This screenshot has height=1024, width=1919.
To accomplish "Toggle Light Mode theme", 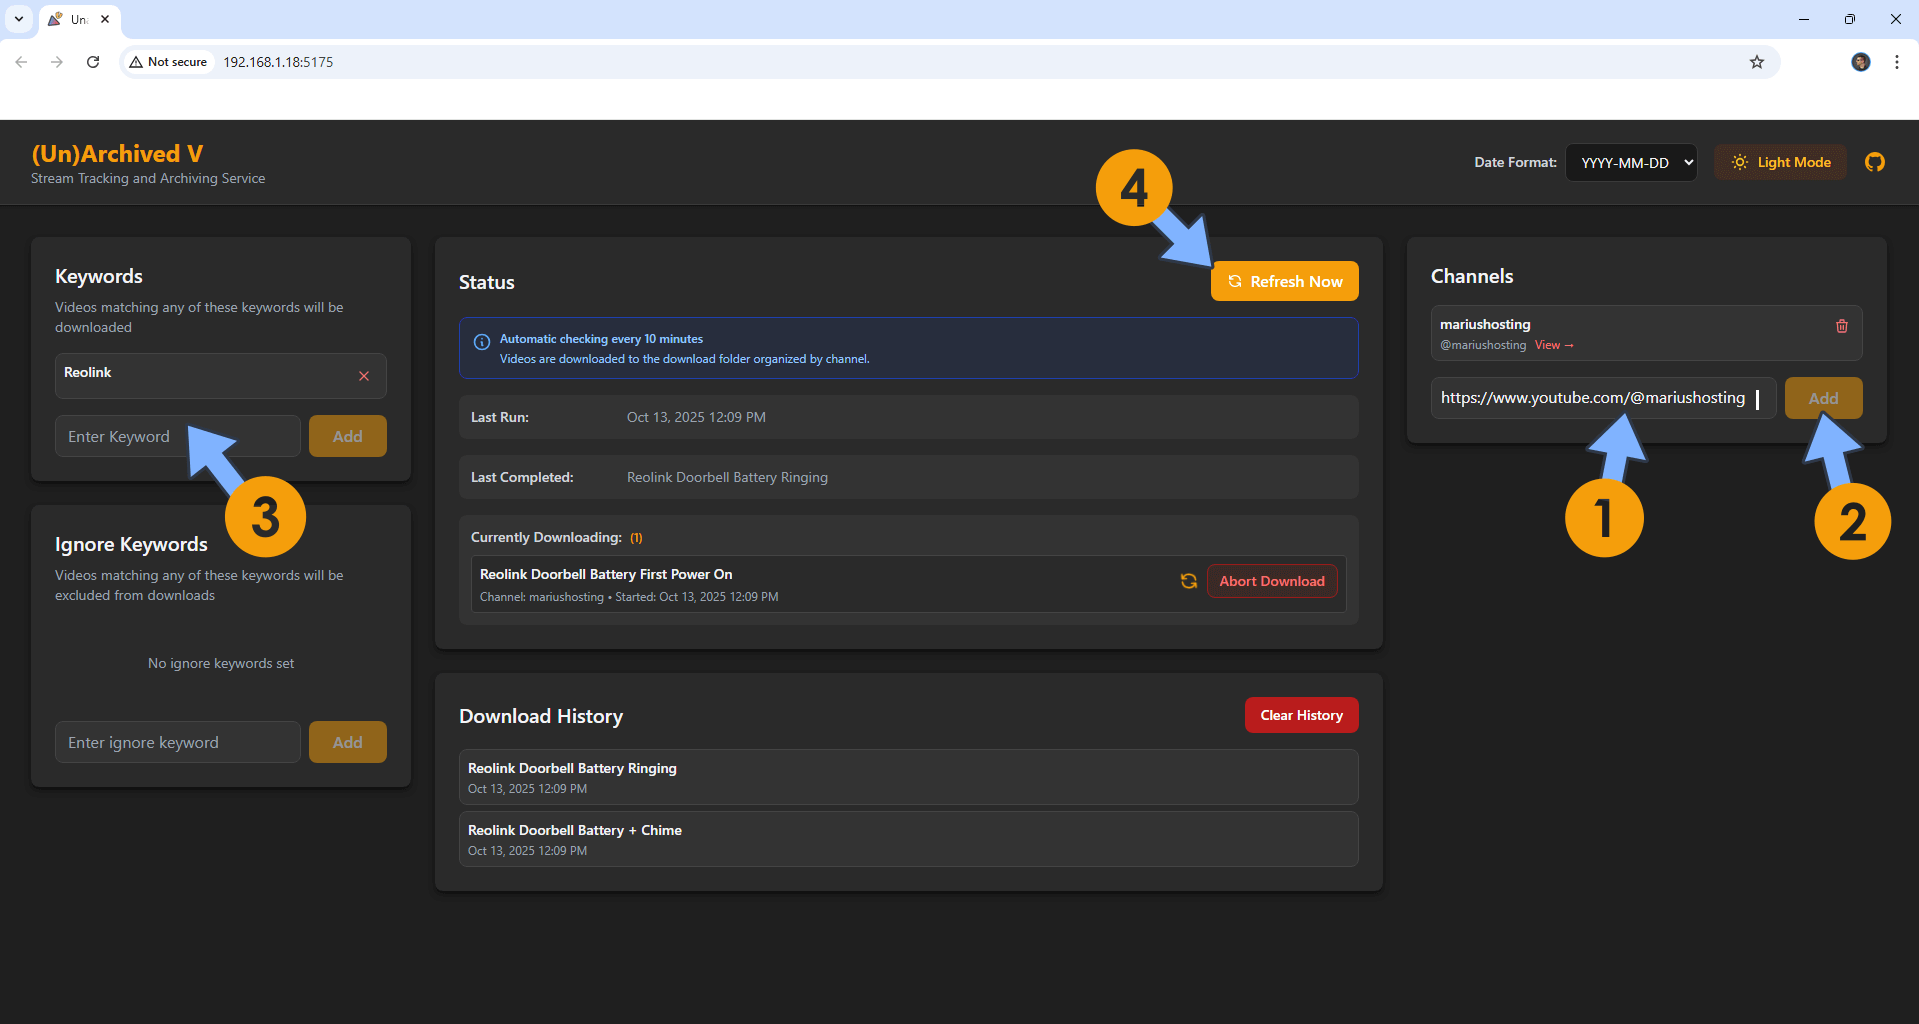I will [x=1780, y=162].
